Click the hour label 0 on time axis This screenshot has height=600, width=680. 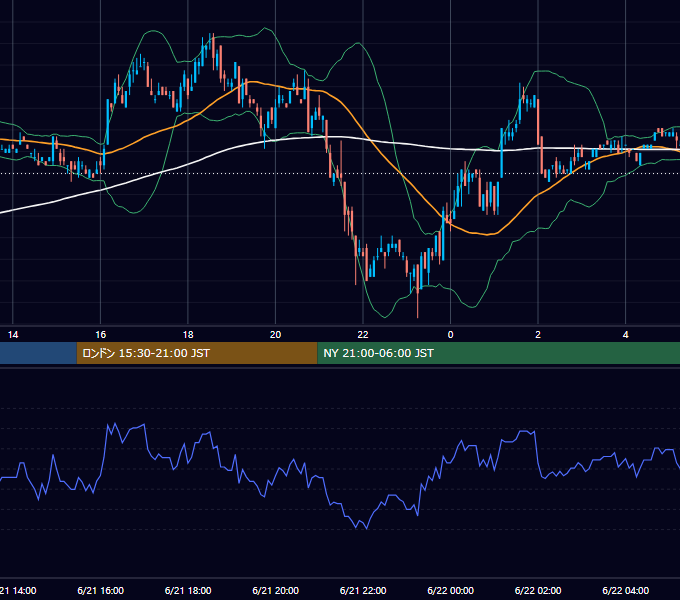coord(451,335)
